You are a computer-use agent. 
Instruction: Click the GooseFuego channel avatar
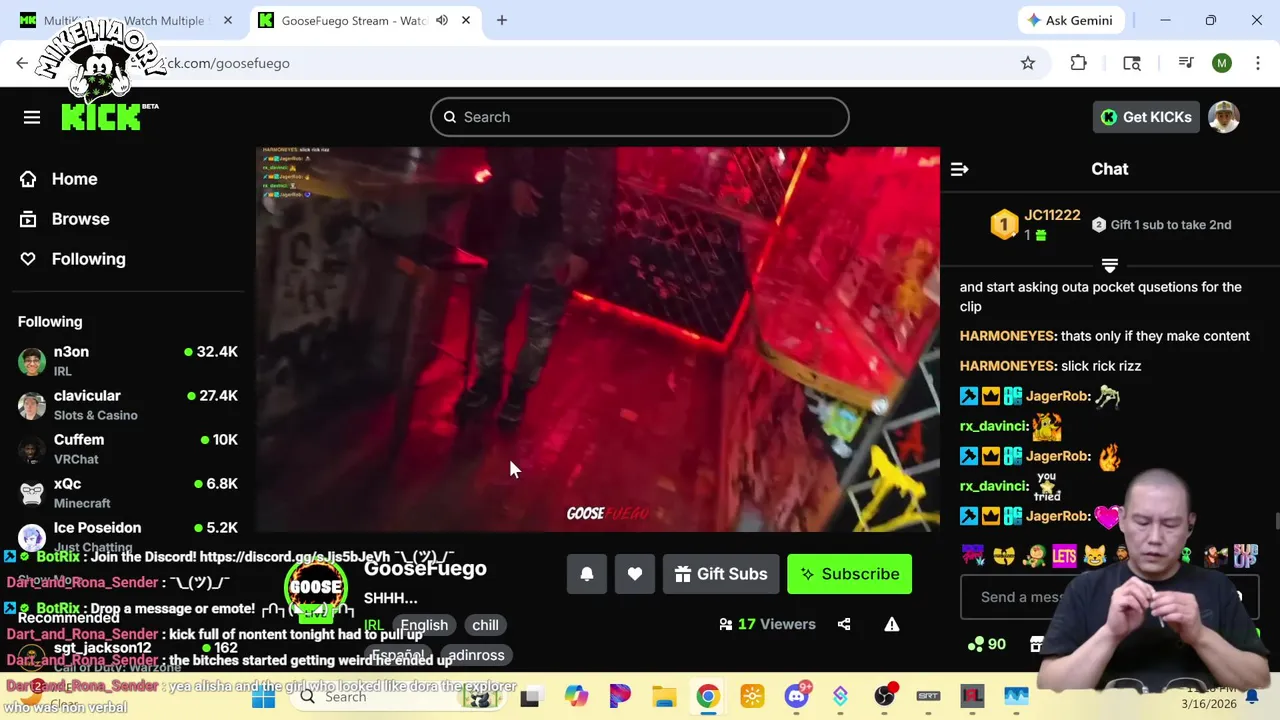coord(316,587)
